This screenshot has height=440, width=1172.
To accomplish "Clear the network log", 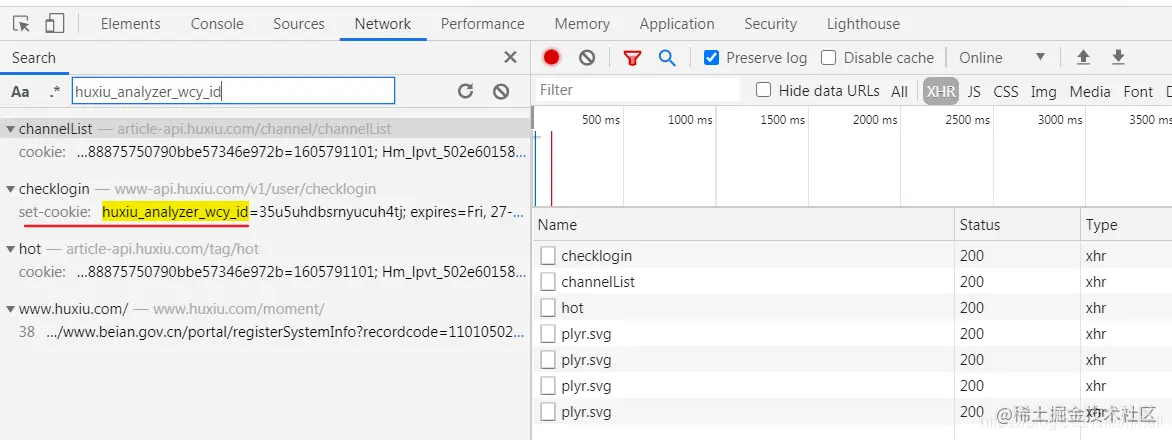I will pos(587,57).
